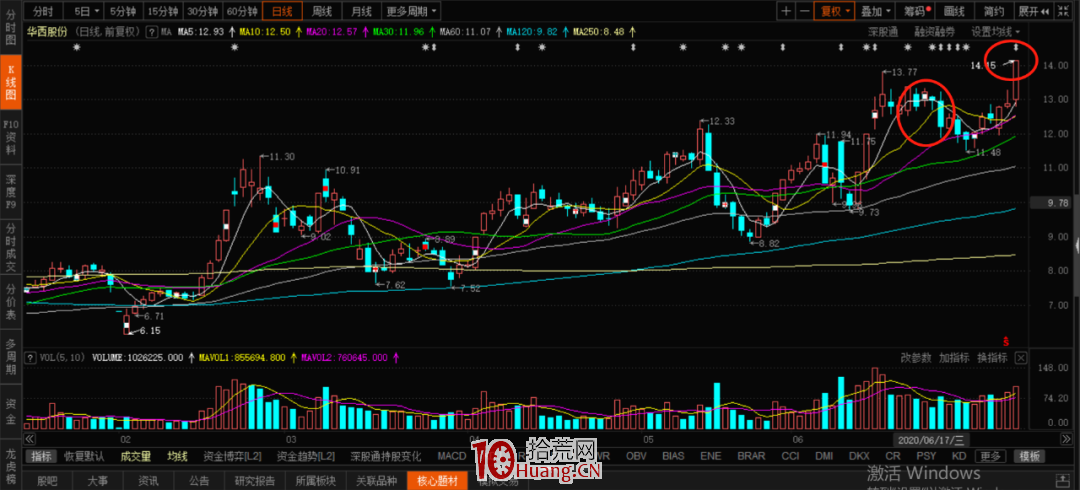The height and width of the screenshot is (490, 1080).
Task: Click the rightmost info marker above latest candle
Action: 1015,47
